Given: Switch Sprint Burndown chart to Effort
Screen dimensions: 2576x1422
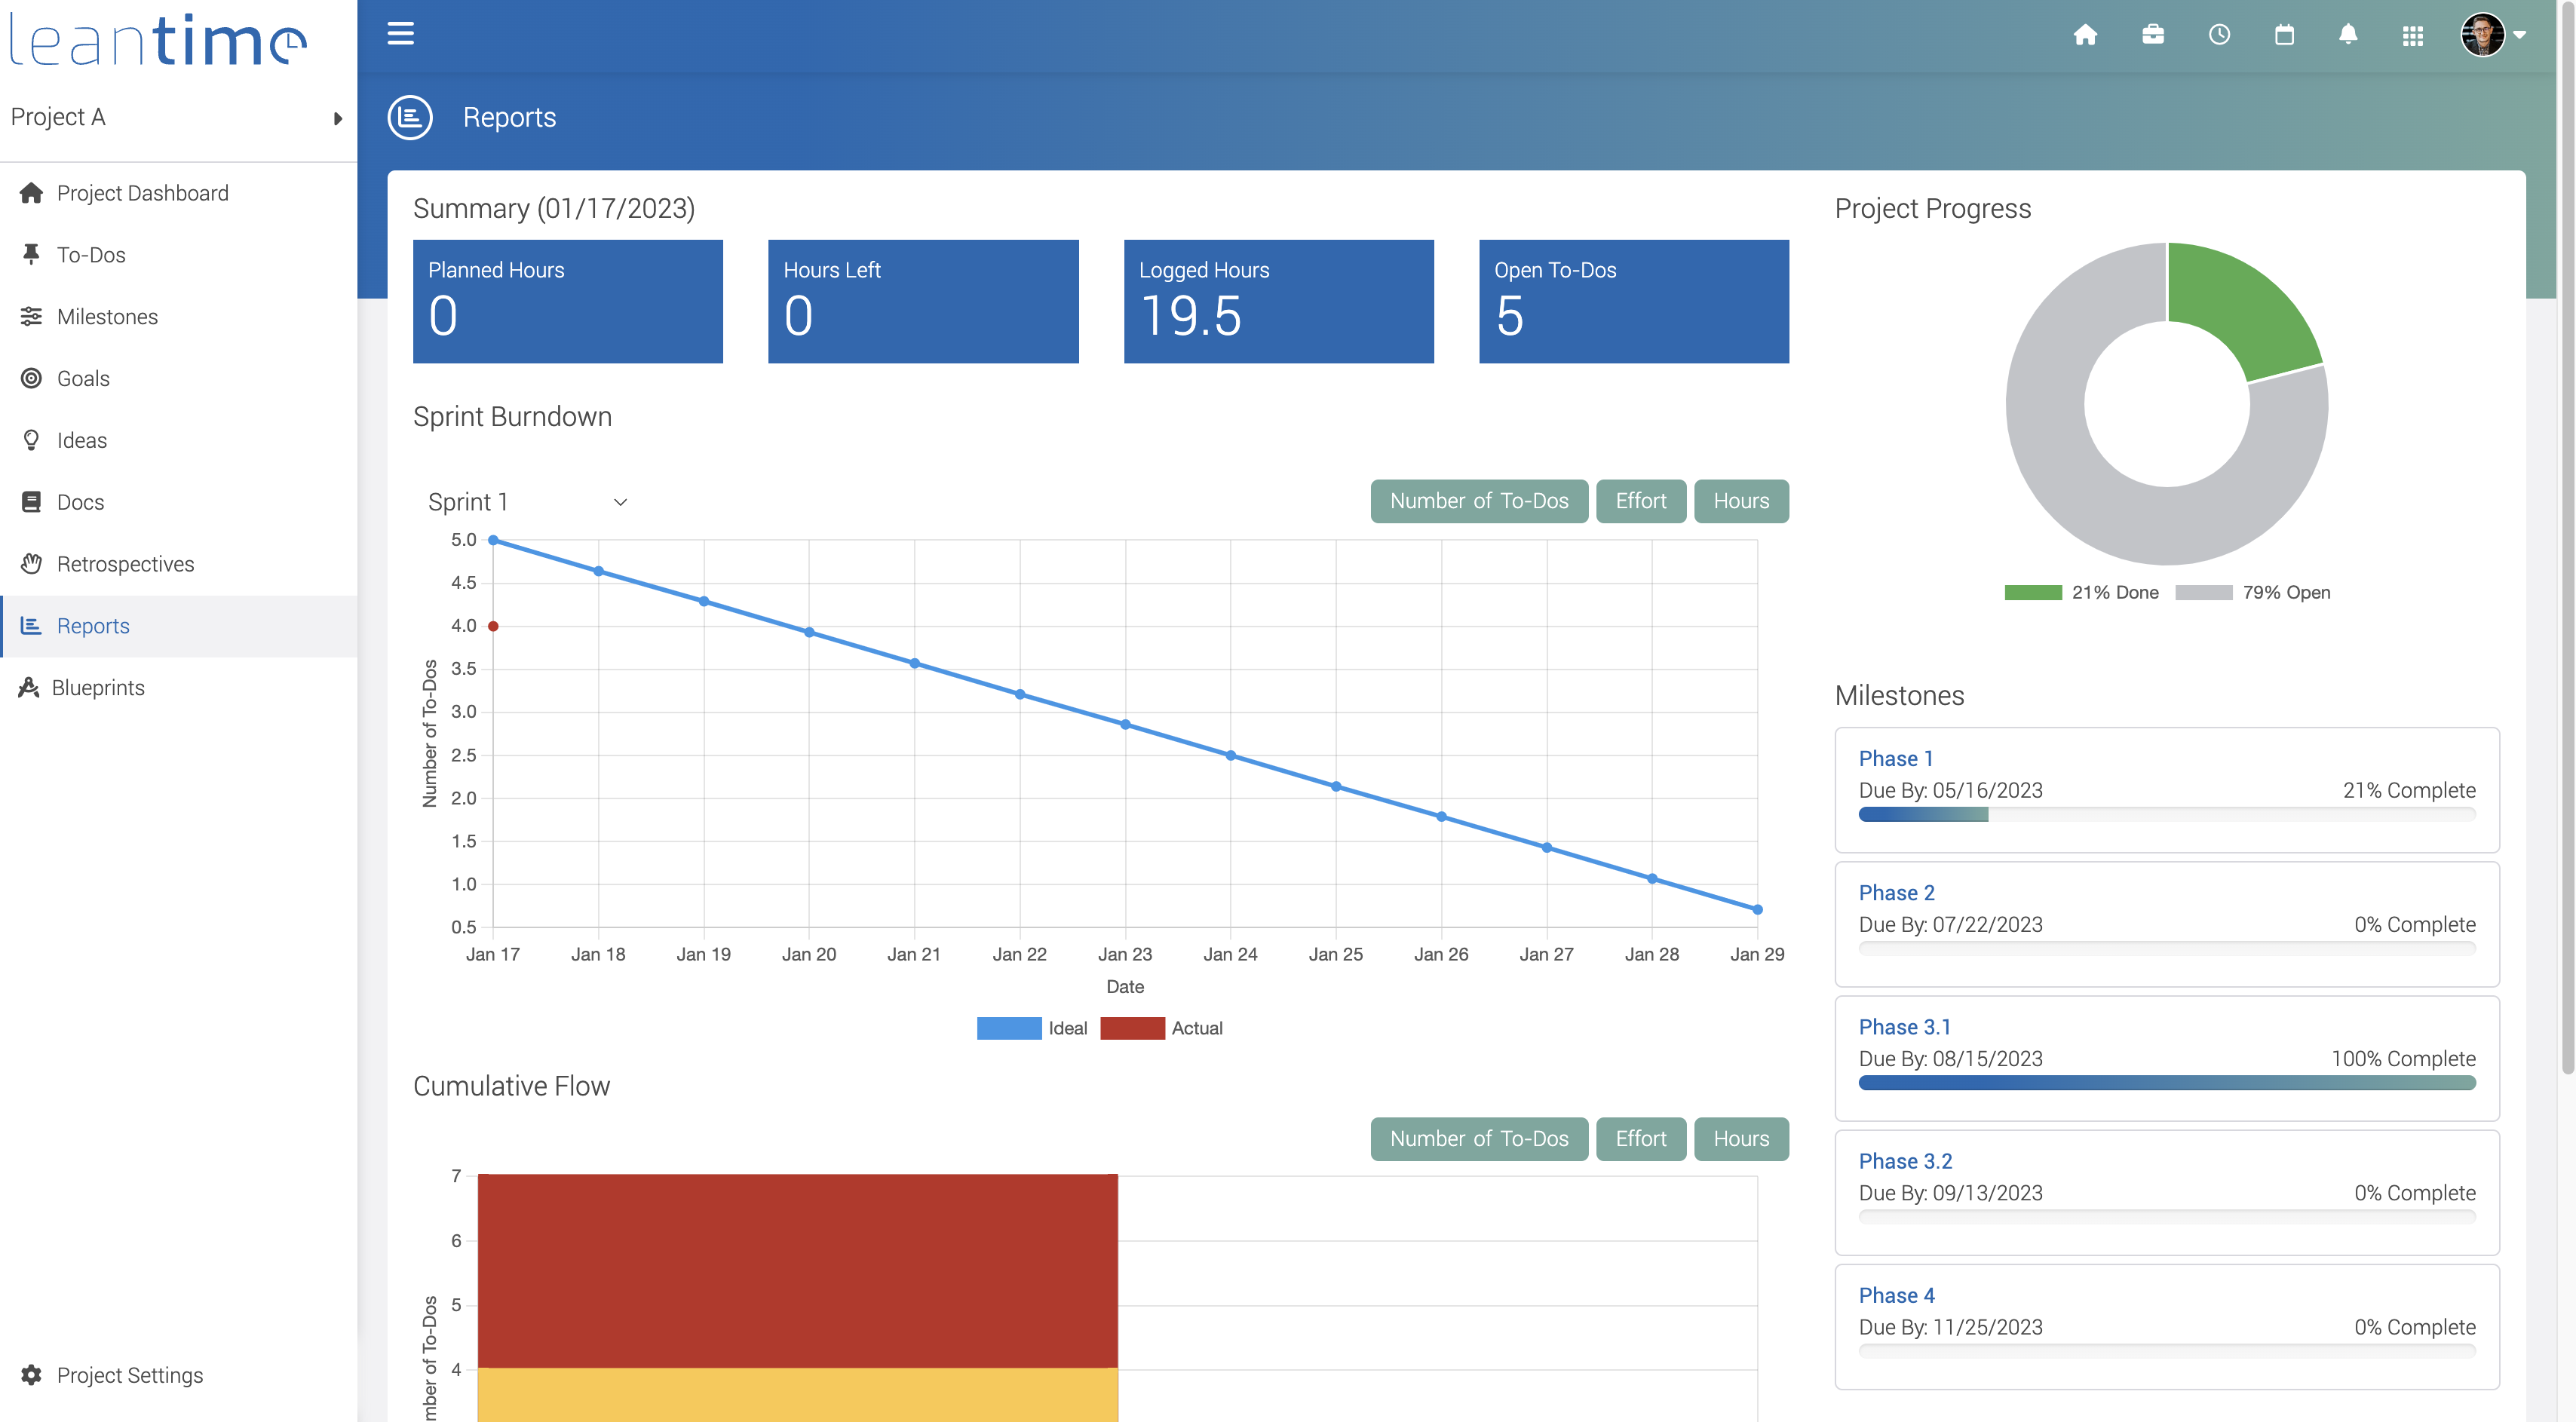Looking at the screenshot, I should [x=1640, y=501].
